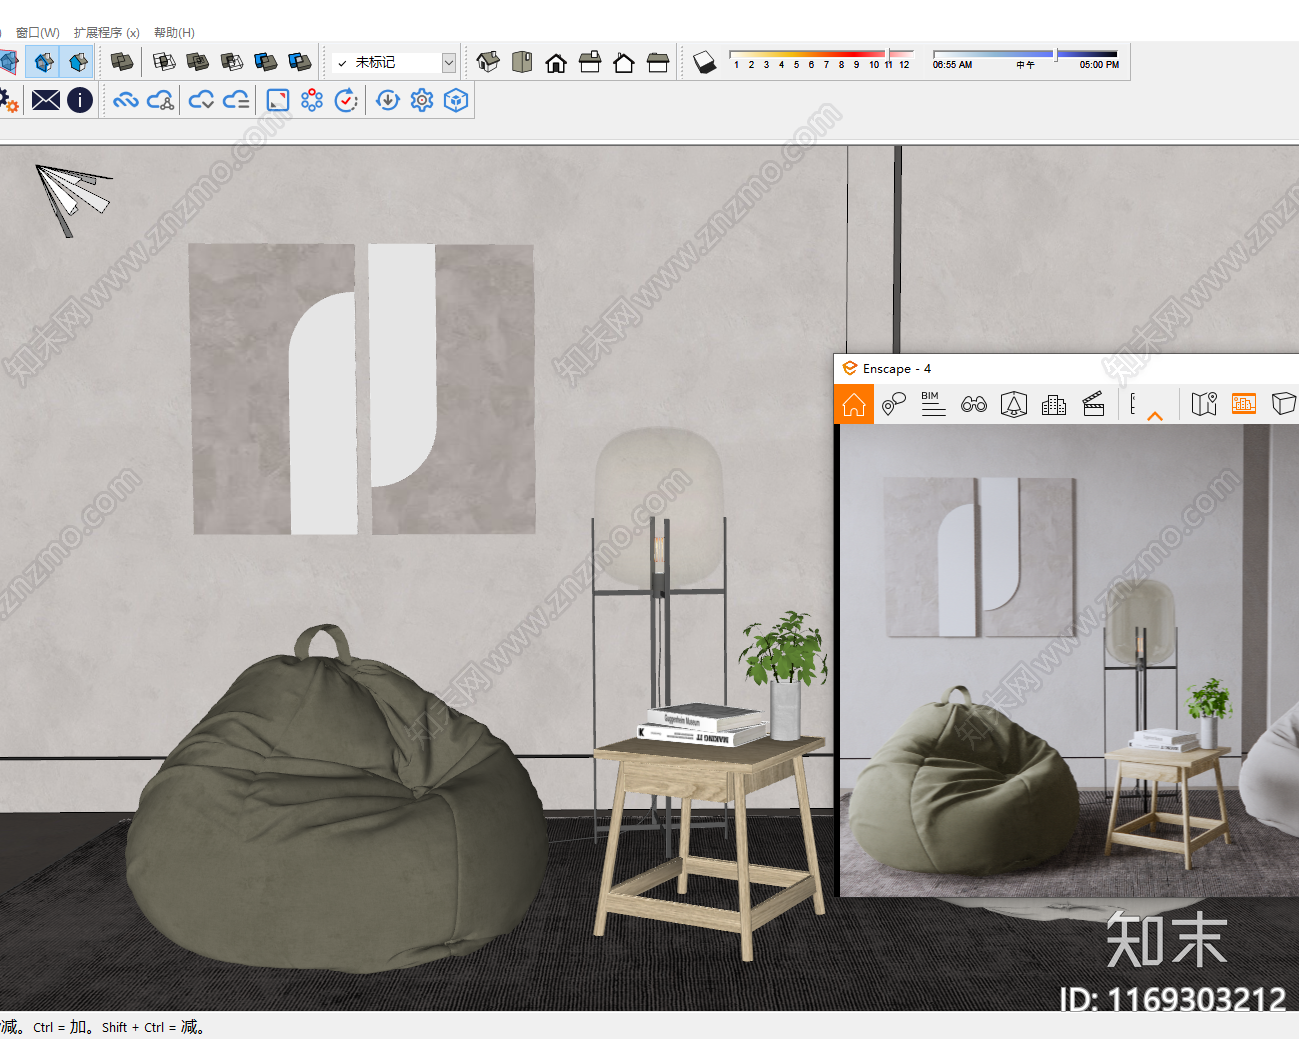Toggle Enscape asset library orange icon
1299x1039 pixels.
point(1244,404)
